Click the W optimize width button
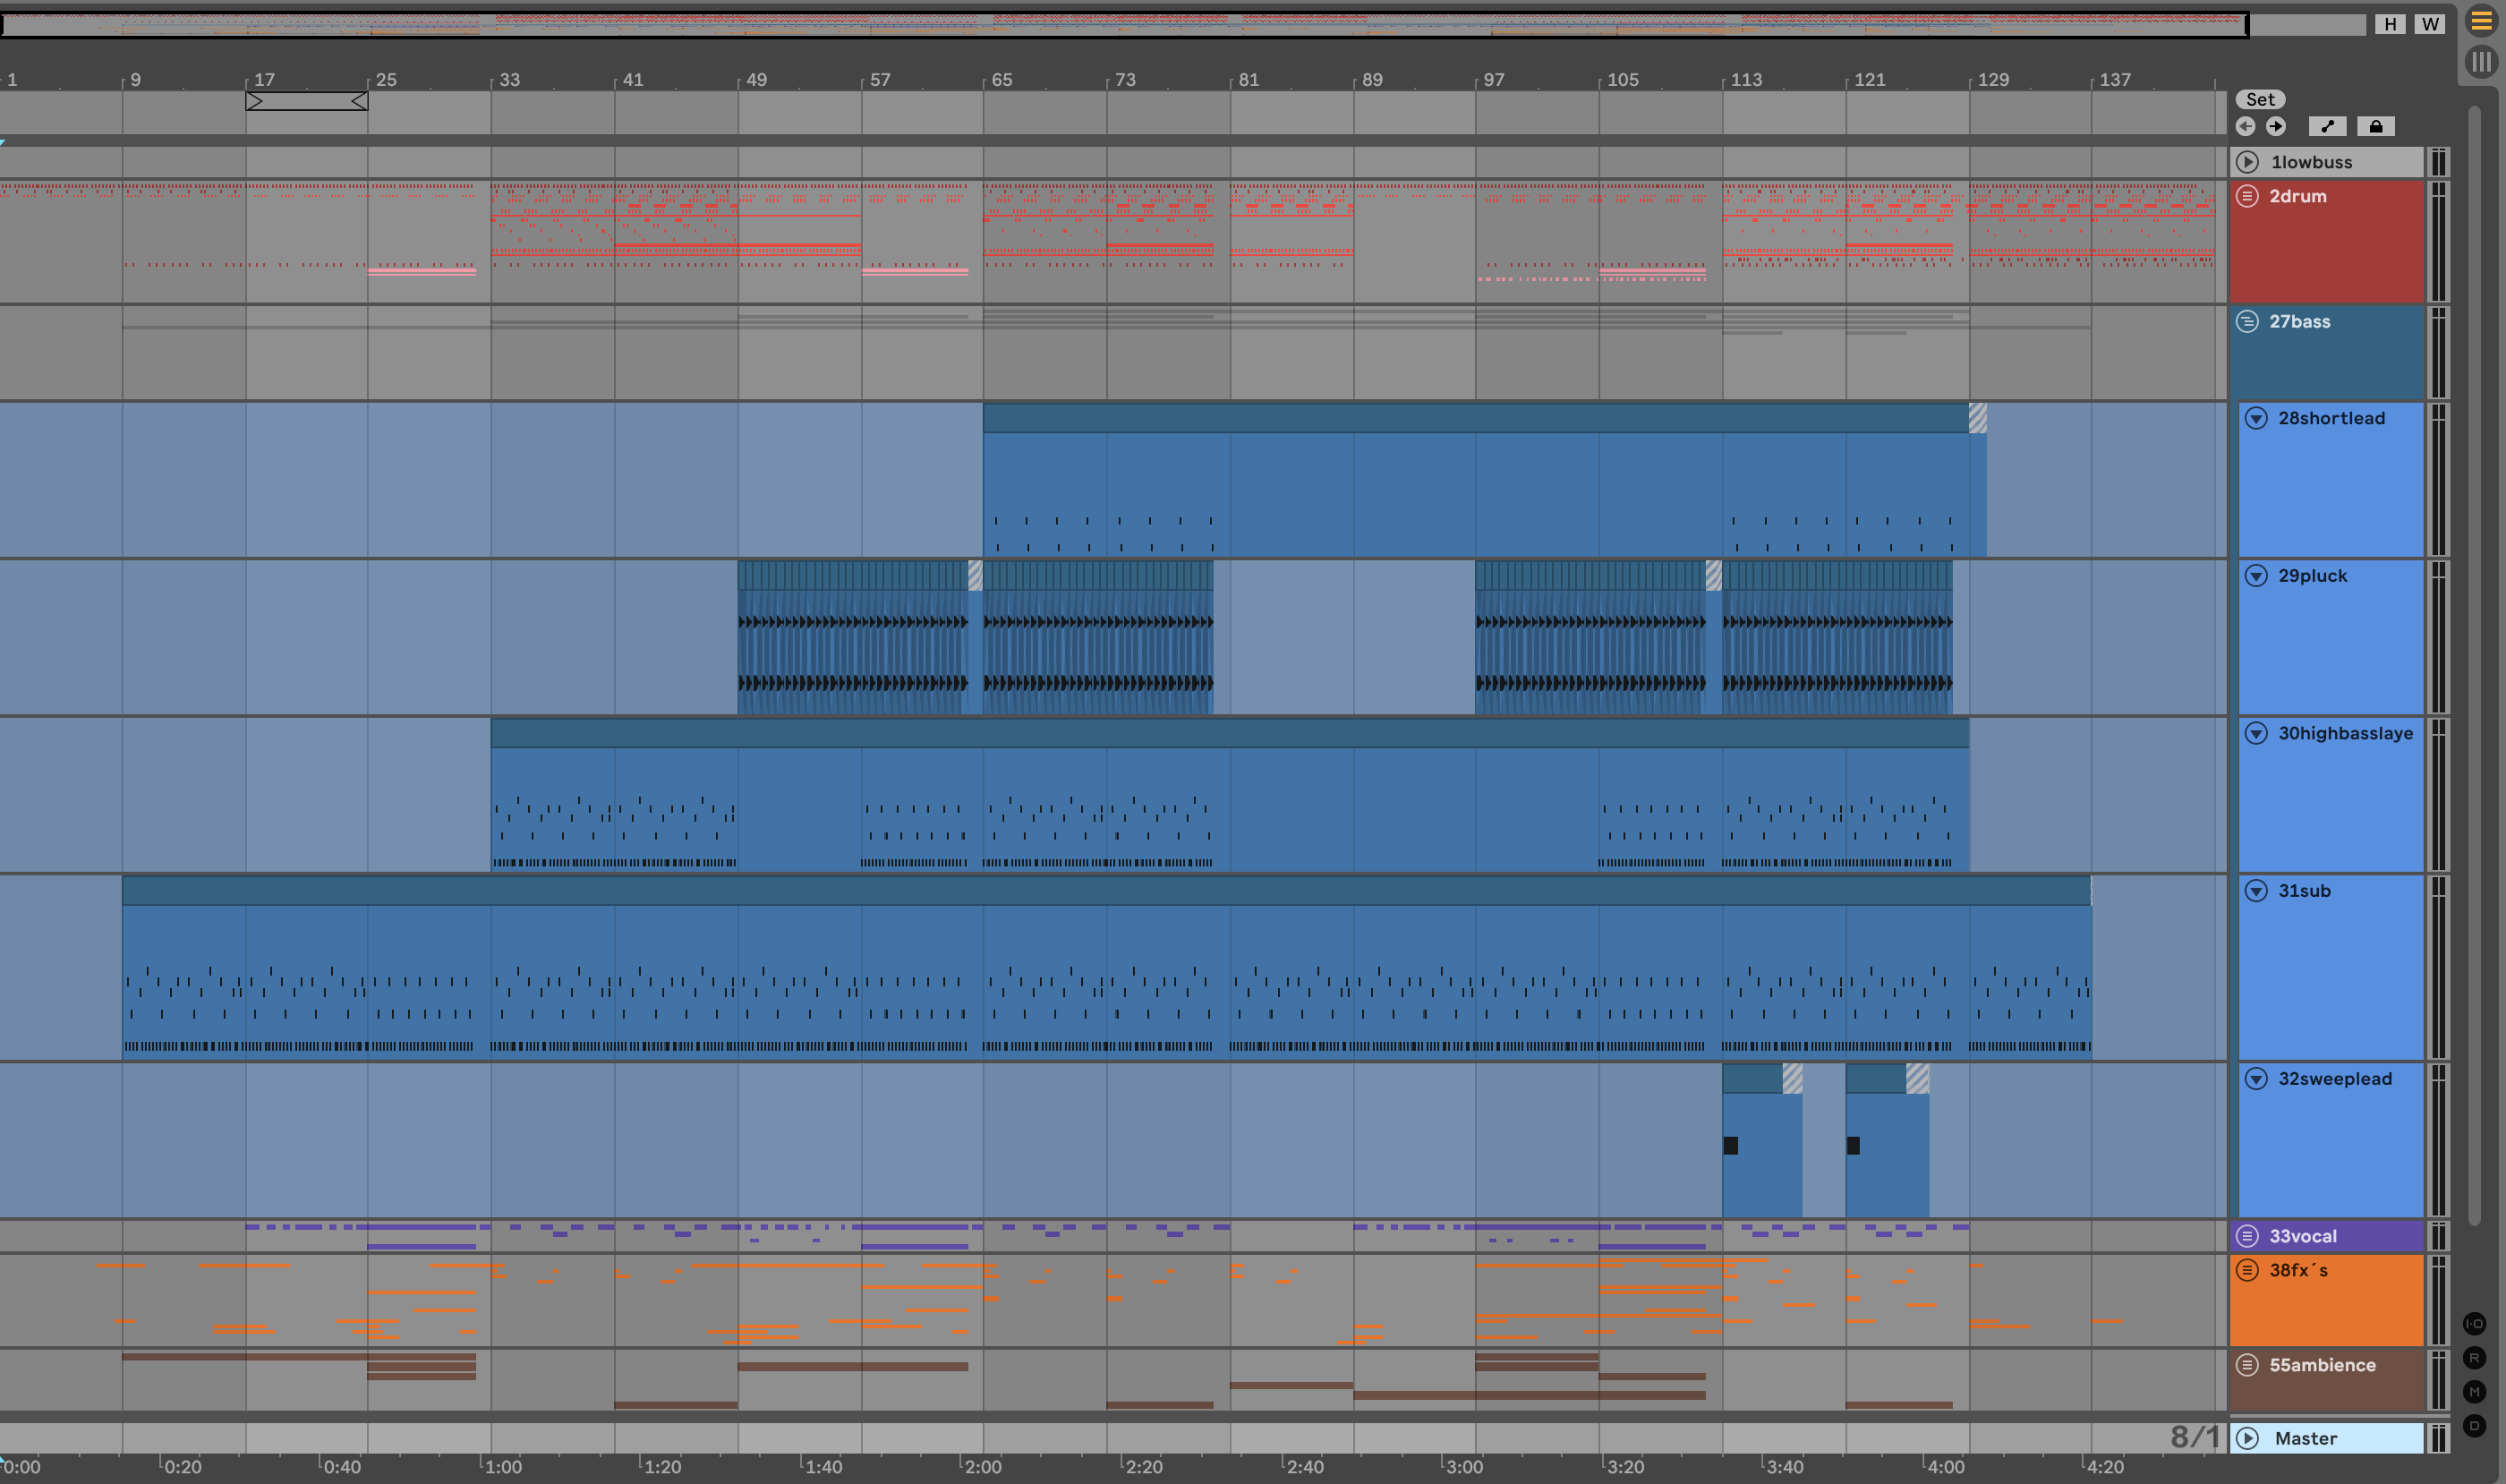The width and height of the screenshot is (2506, 1484). (2430, 24)
